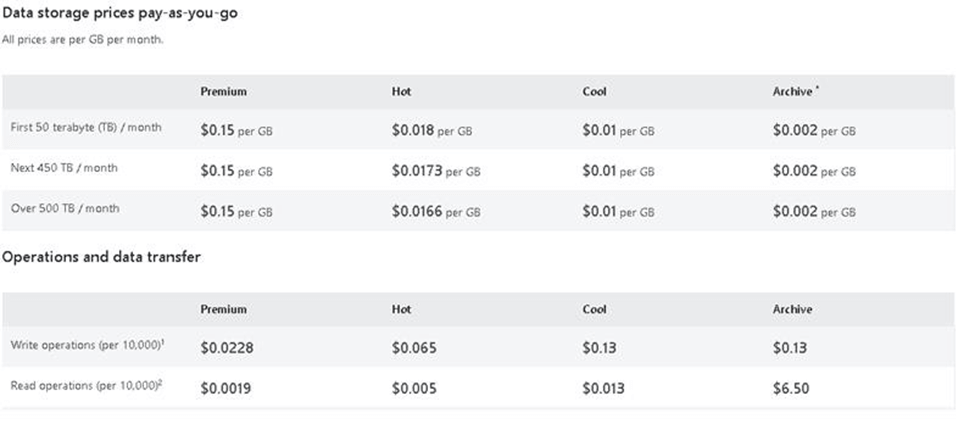Select the $0.0228 Premium write operations price

(x=228, y=348)
